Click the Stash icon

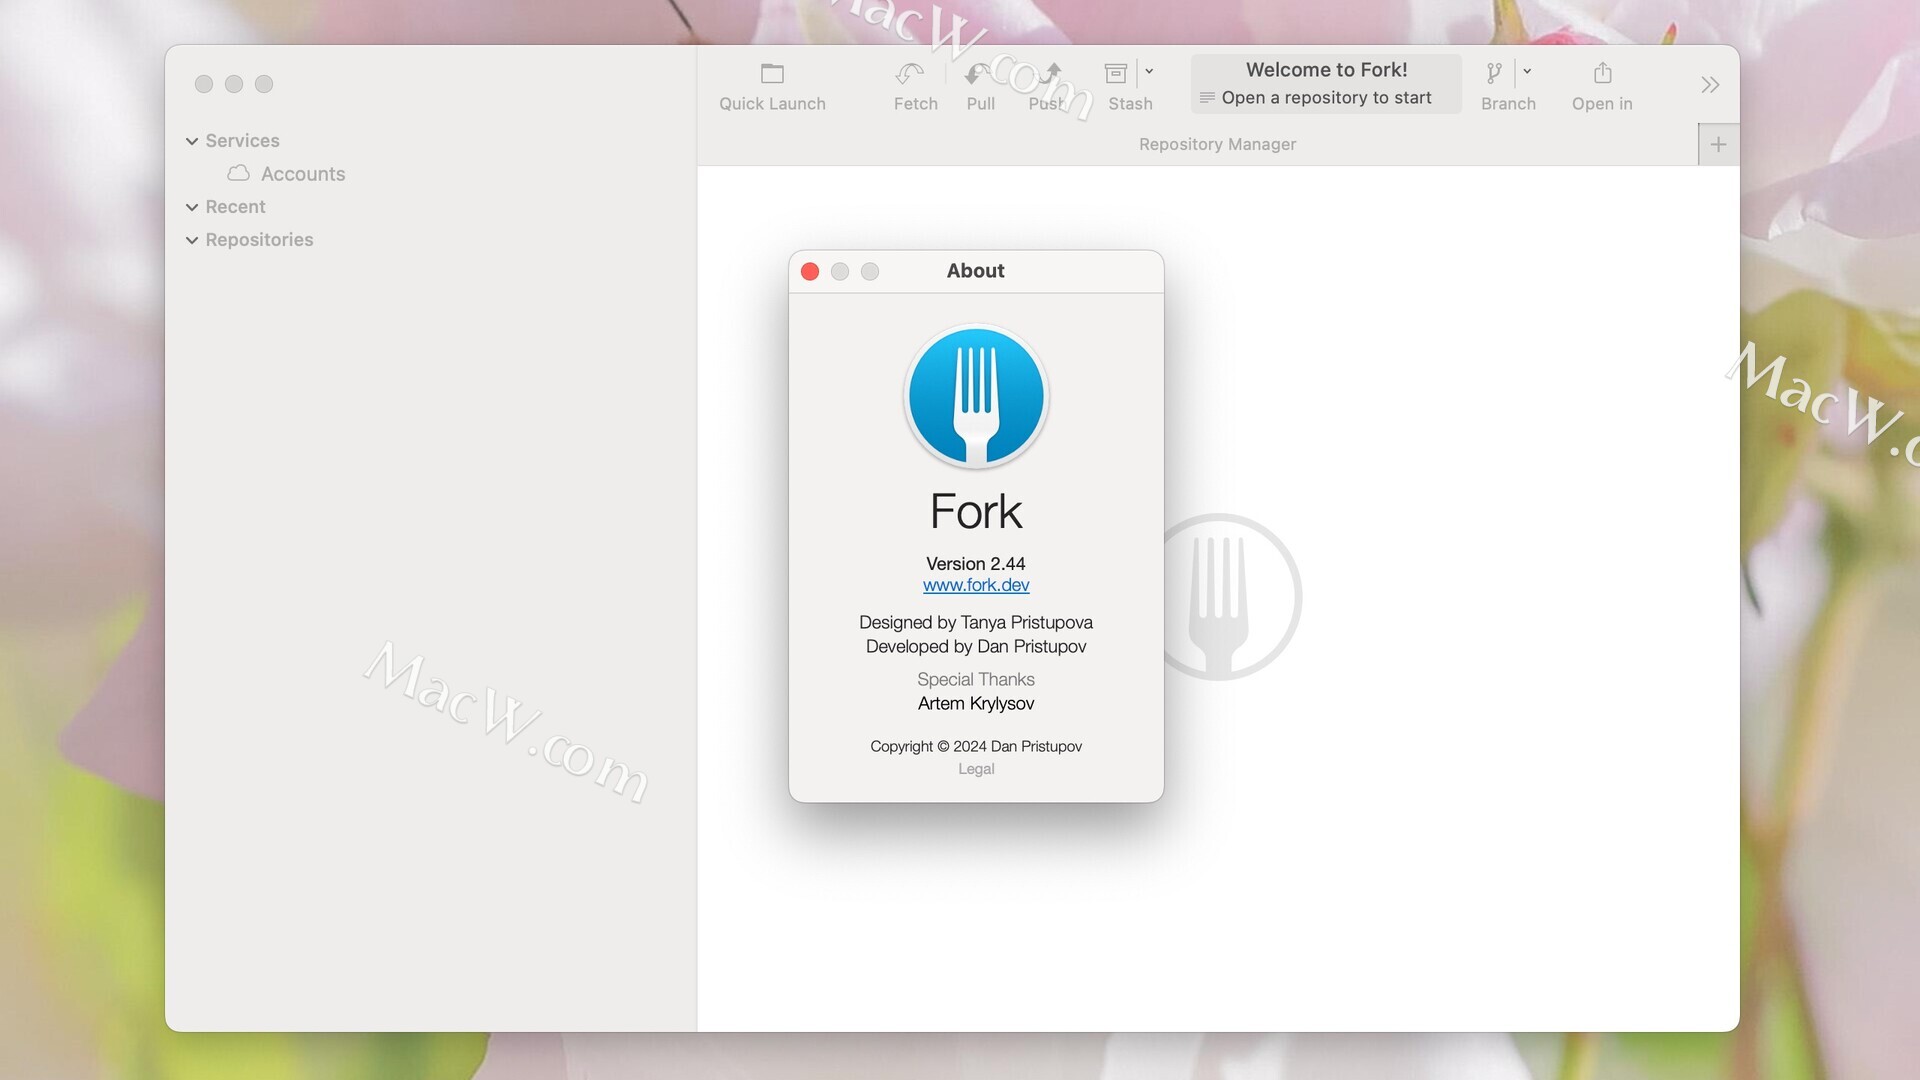pos(1116,72)
